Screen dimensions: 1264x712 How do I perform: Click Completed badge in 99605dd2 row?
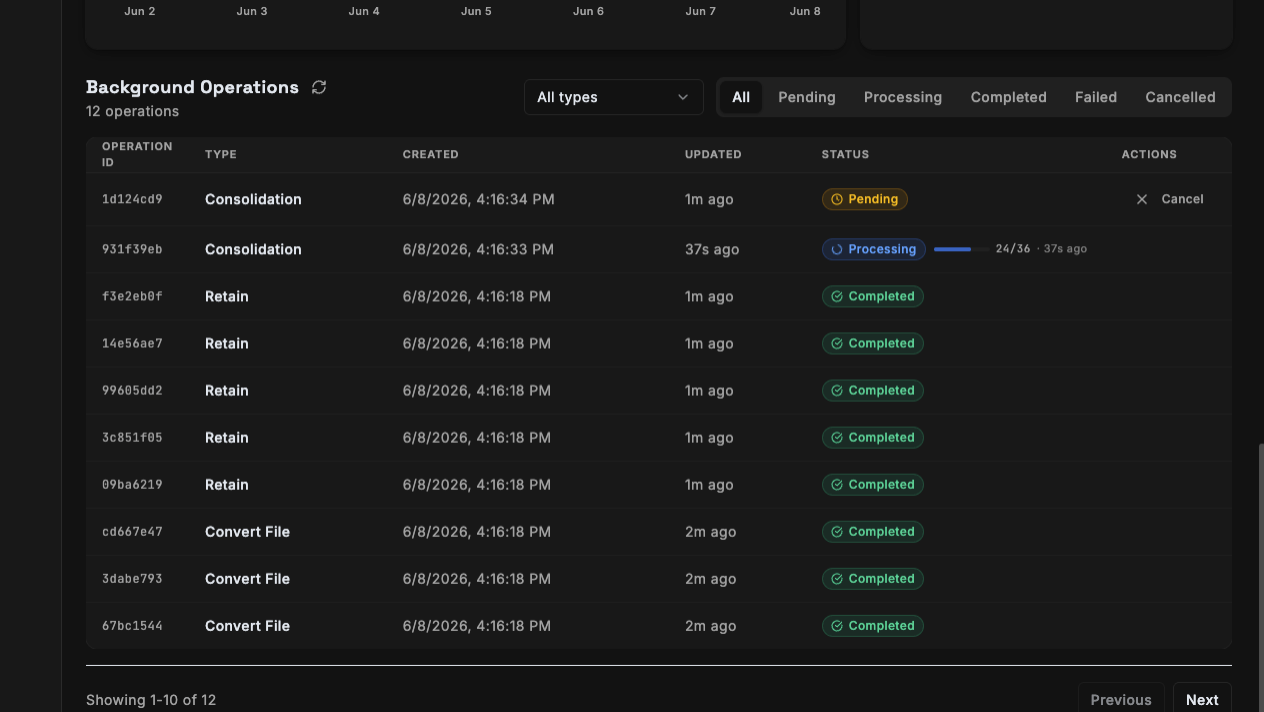873,390
